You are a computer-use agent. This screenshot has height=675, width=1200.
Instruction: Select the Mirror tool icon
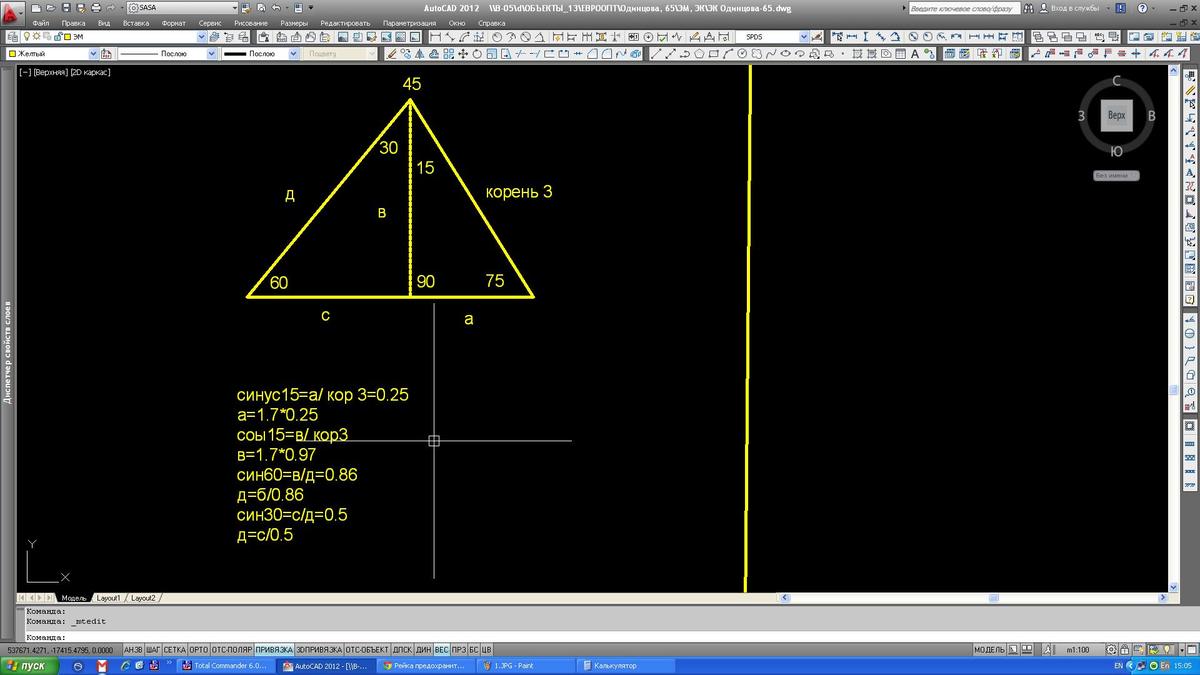pos(419,53)
